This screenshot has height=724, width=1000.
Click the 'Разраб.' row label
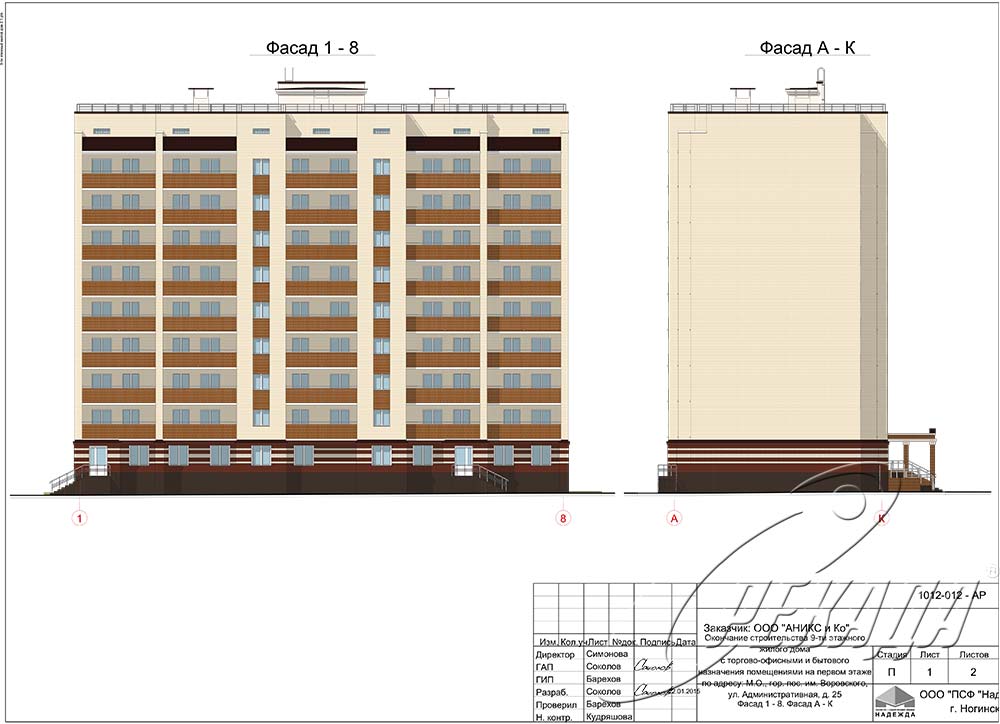(553, 692)
